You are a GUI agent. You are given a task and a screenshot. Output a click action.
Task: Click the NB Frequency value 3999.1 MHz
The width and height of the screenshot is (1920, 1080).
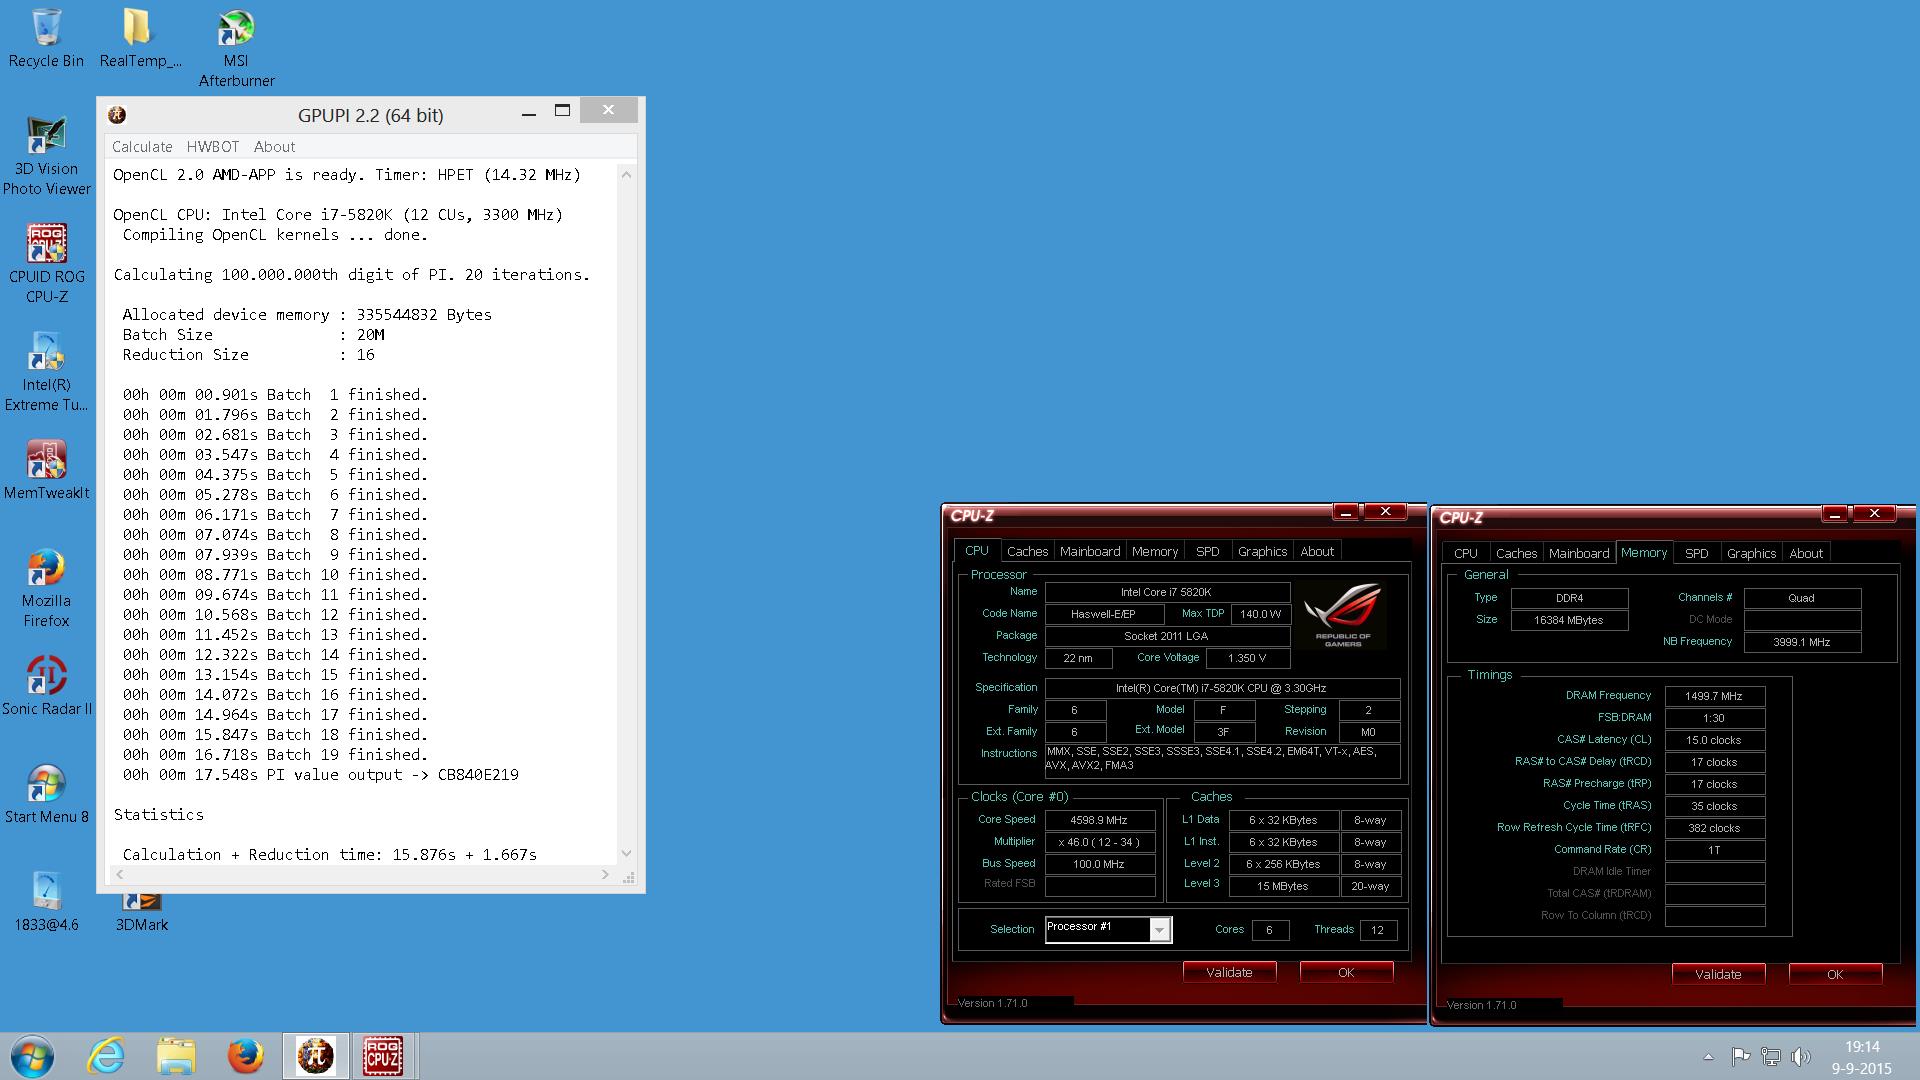(x=1802, y=642)
